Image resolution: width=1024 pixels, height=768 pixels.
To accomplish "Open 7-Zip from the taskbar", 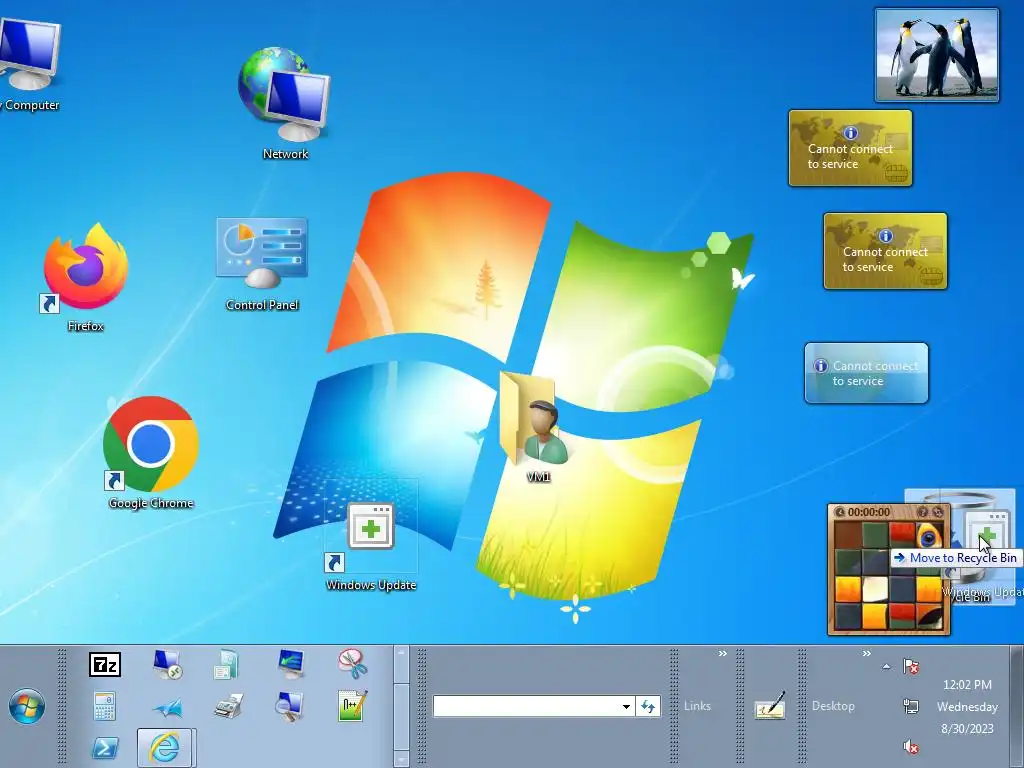I will tap(104, 665).
